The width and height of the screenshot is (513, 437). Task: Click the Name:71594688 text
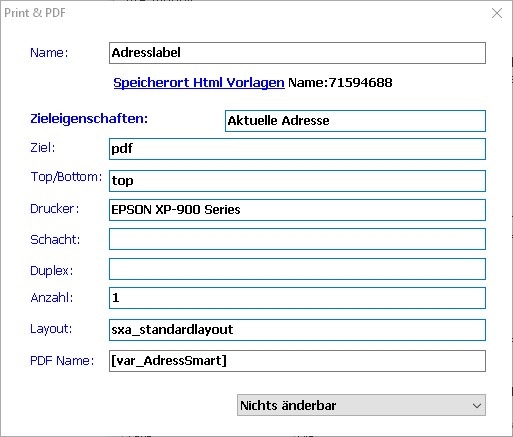pos(340,83)
